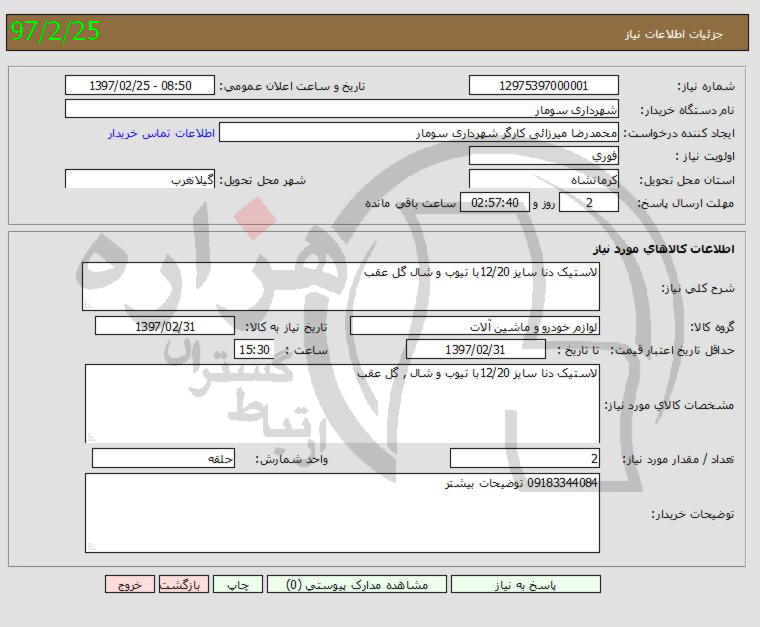
Task: Click the ایجاد کننده درخواست field
Action: tap(419, 133)
